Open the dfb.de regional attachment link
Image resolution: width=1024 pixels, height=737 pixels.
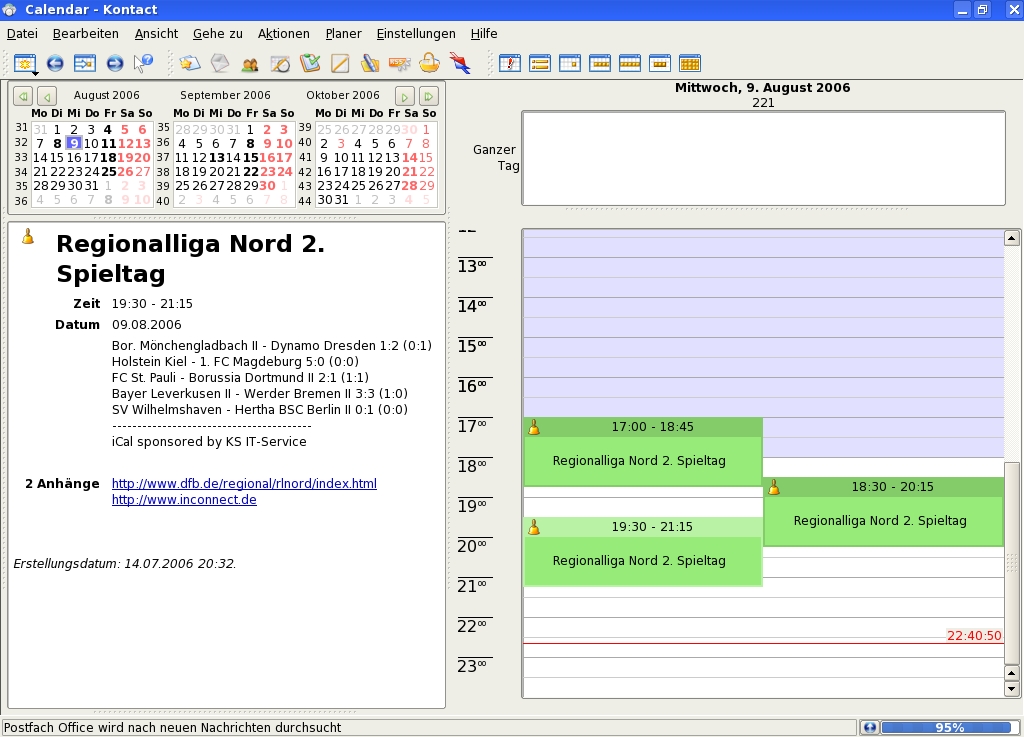click(244, 484)
